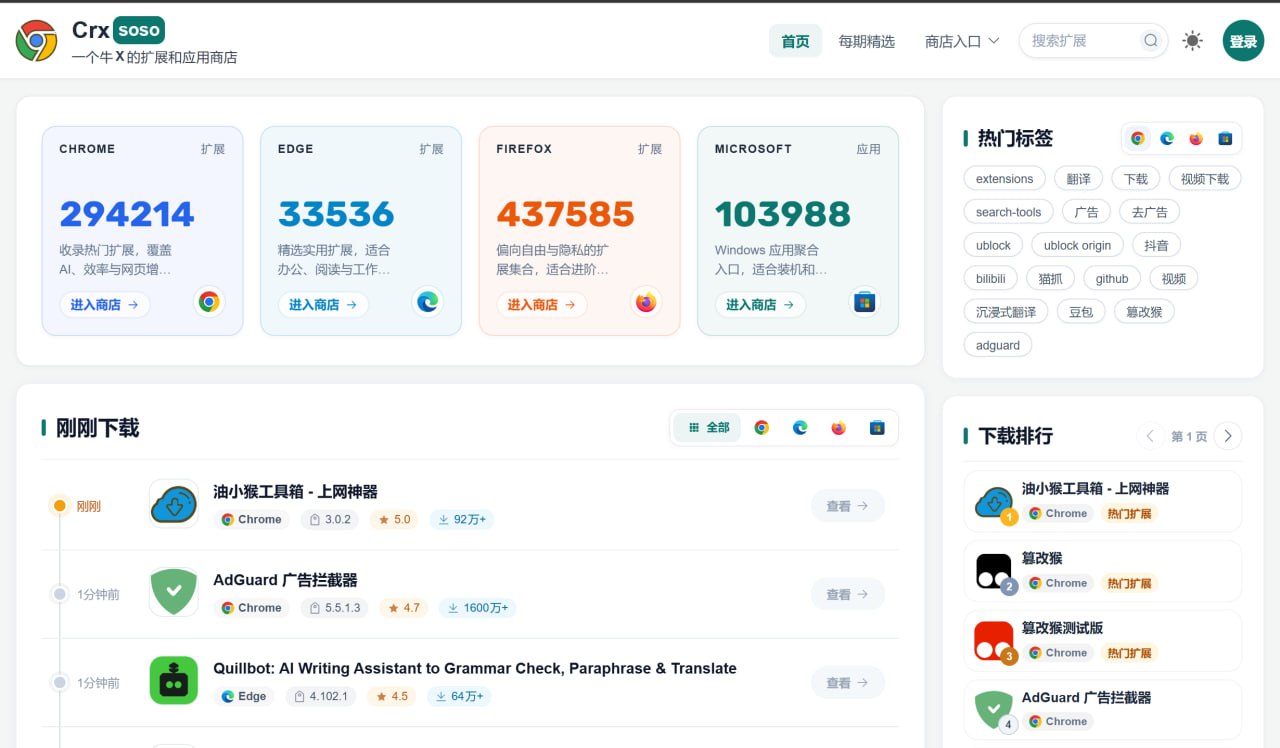Go to next page of 下载排行
The height and width of the screenshot is (748, 1280).
point(1228,436)
